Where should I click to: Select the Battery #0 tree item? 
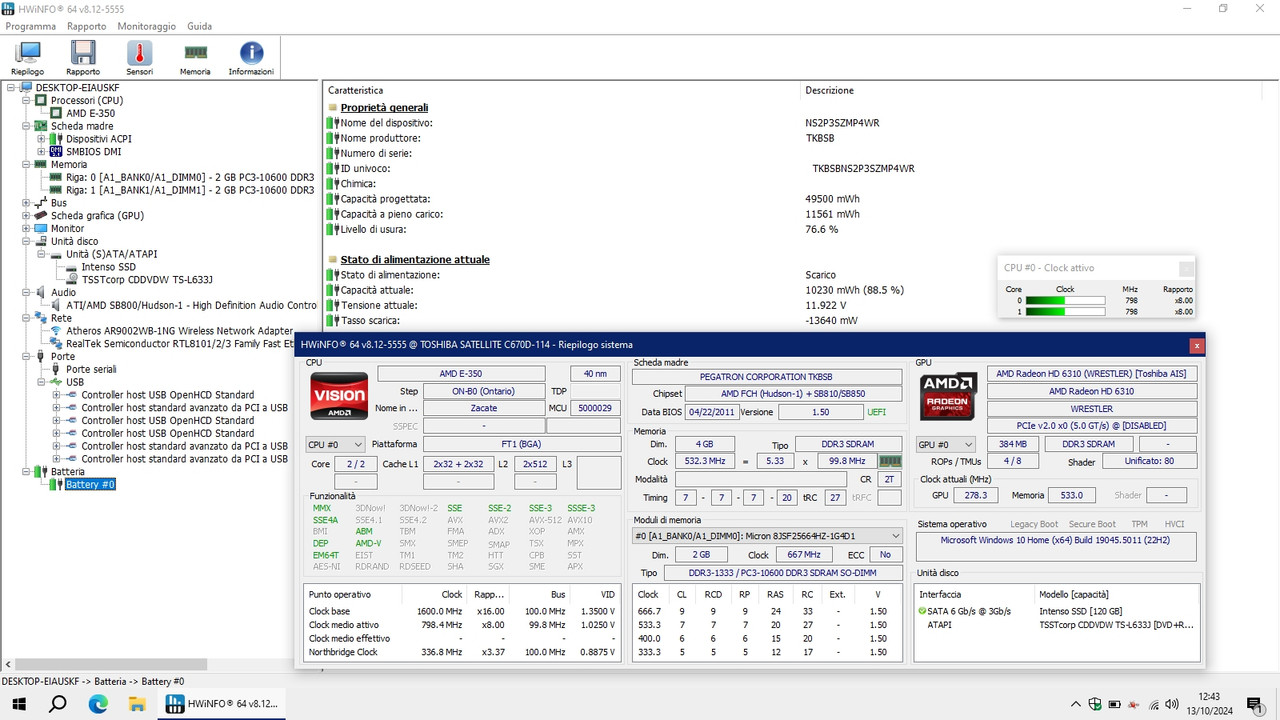[x=90, y=485]
